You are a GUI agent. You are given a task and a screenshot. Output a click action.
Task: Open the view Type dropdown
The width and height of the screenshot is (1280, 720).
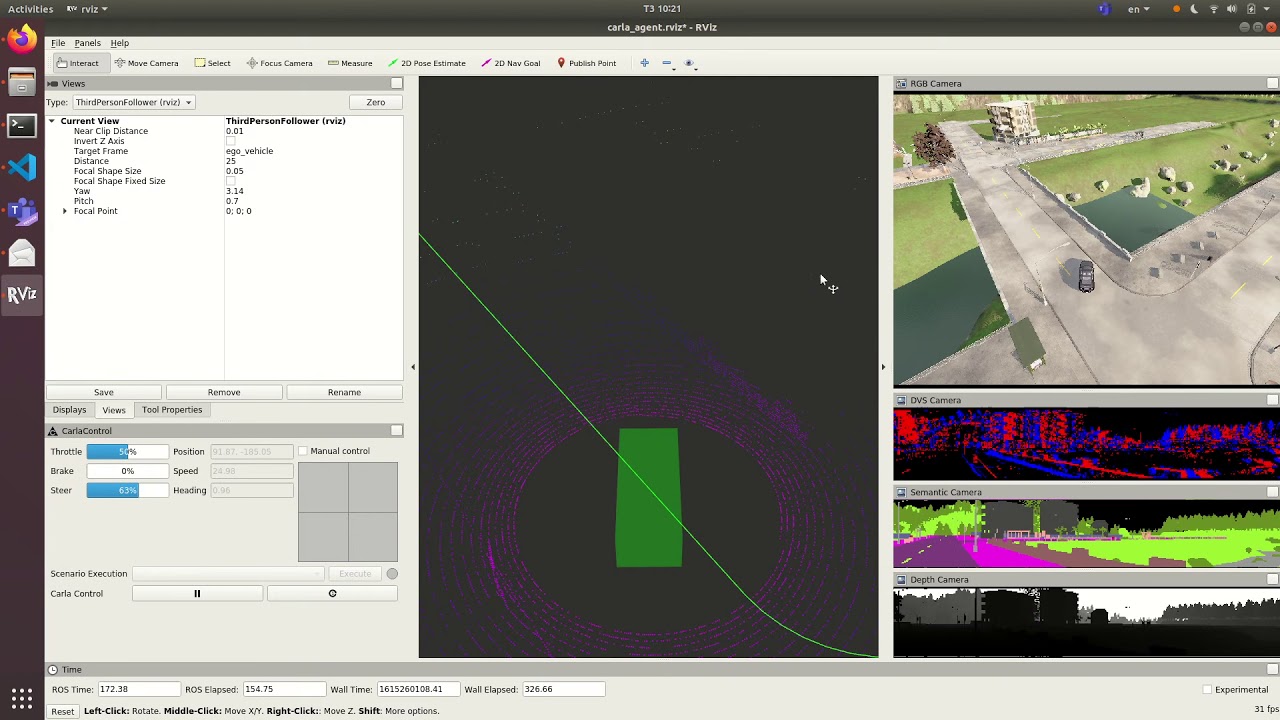click(x=133, y=102)
